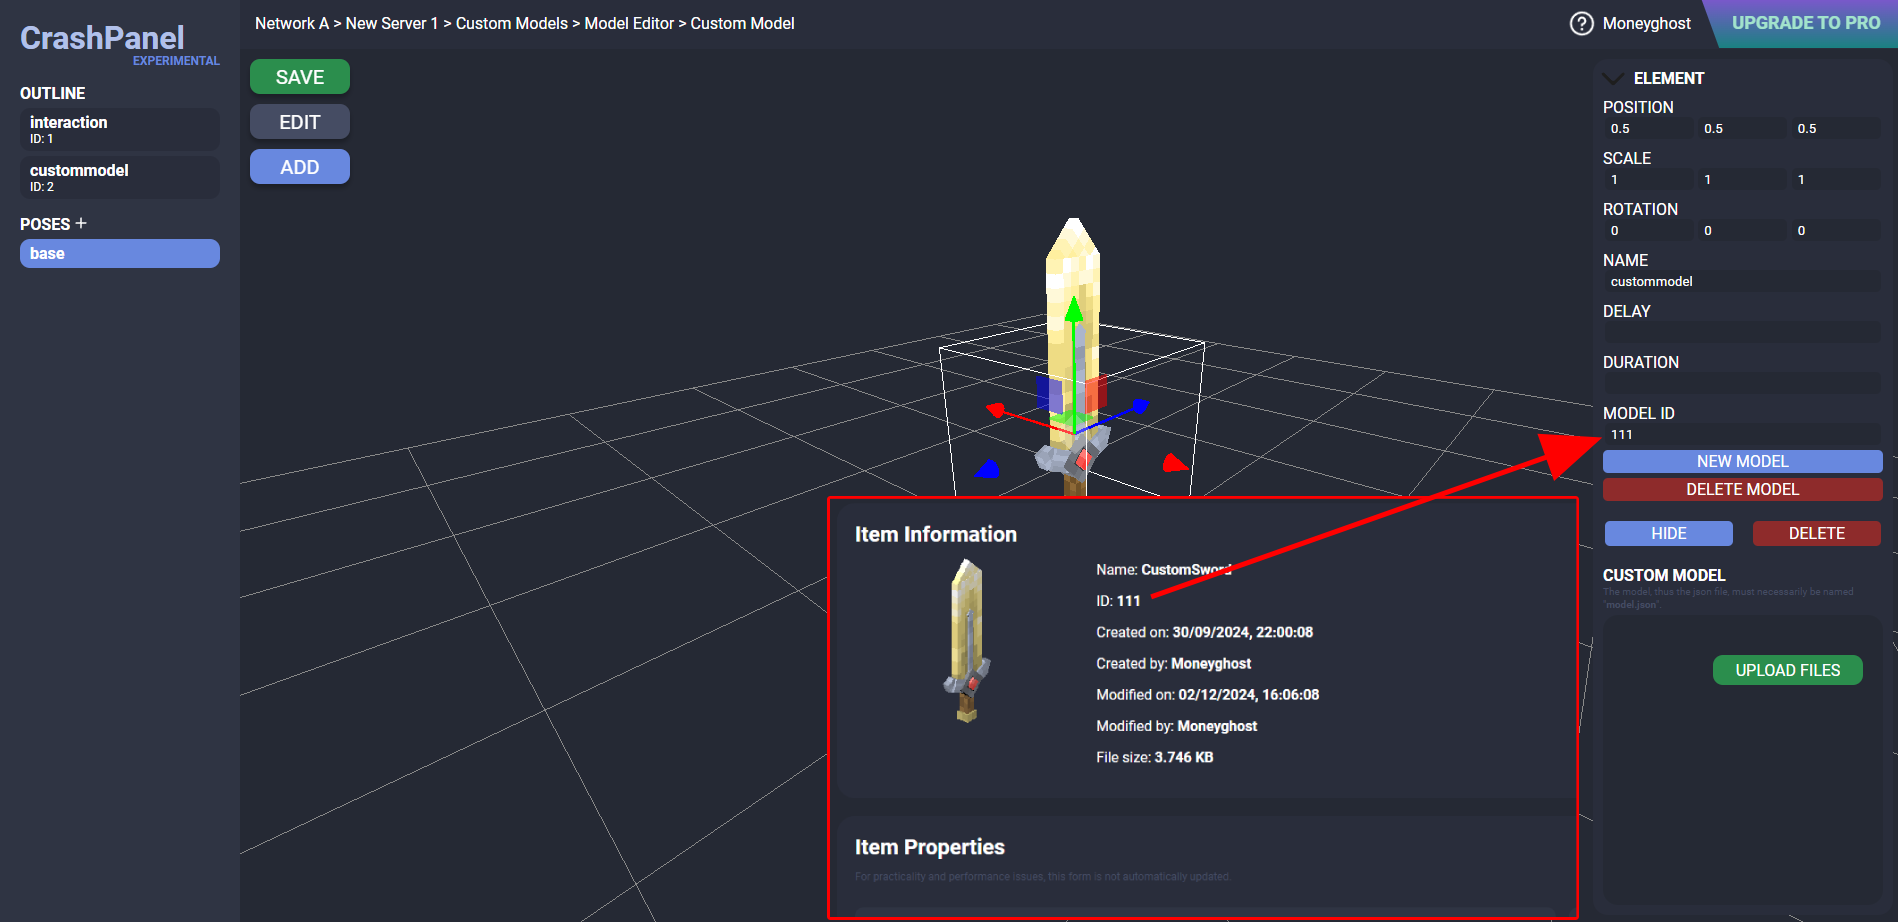The width and height of the screenshot is (1898, 922).
Task: Select the custommodel outline item
Action: pos(119,177)
